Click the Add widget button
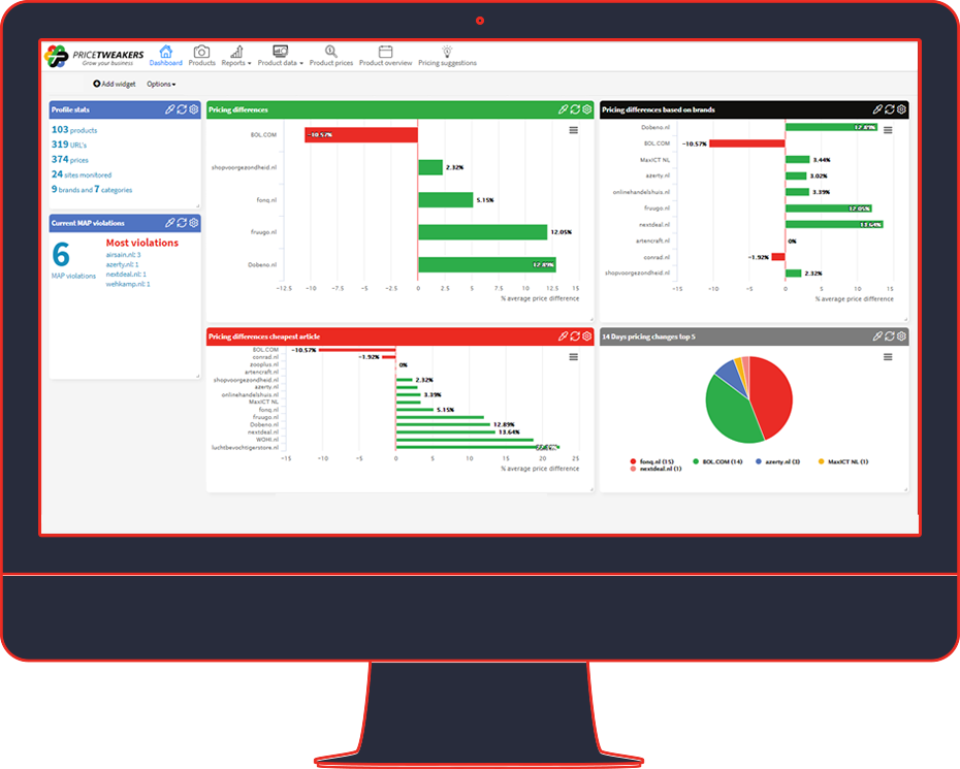The width and height of the screenshot is (960, 769). pos(114,84)
